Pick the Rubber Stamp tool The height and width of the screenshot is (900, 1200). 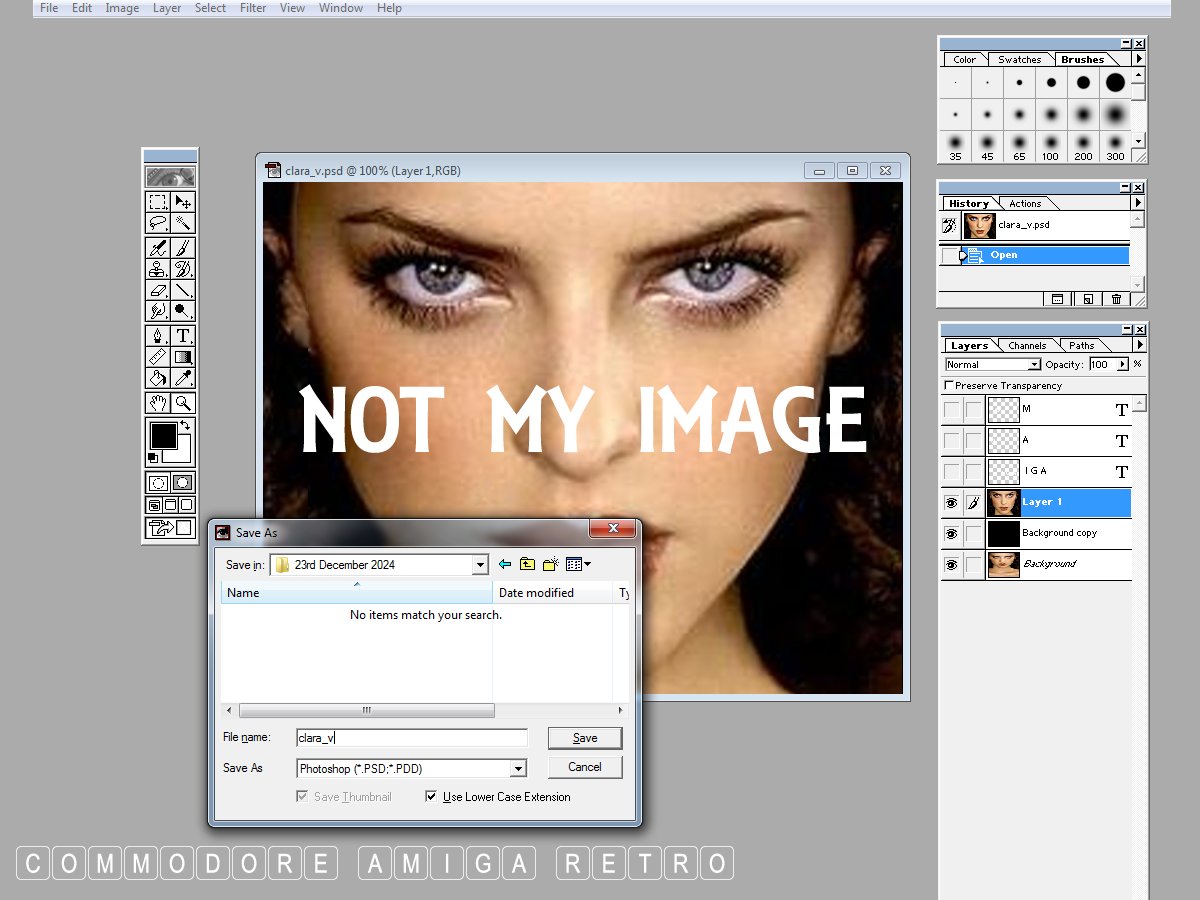[x=158, y=269]
